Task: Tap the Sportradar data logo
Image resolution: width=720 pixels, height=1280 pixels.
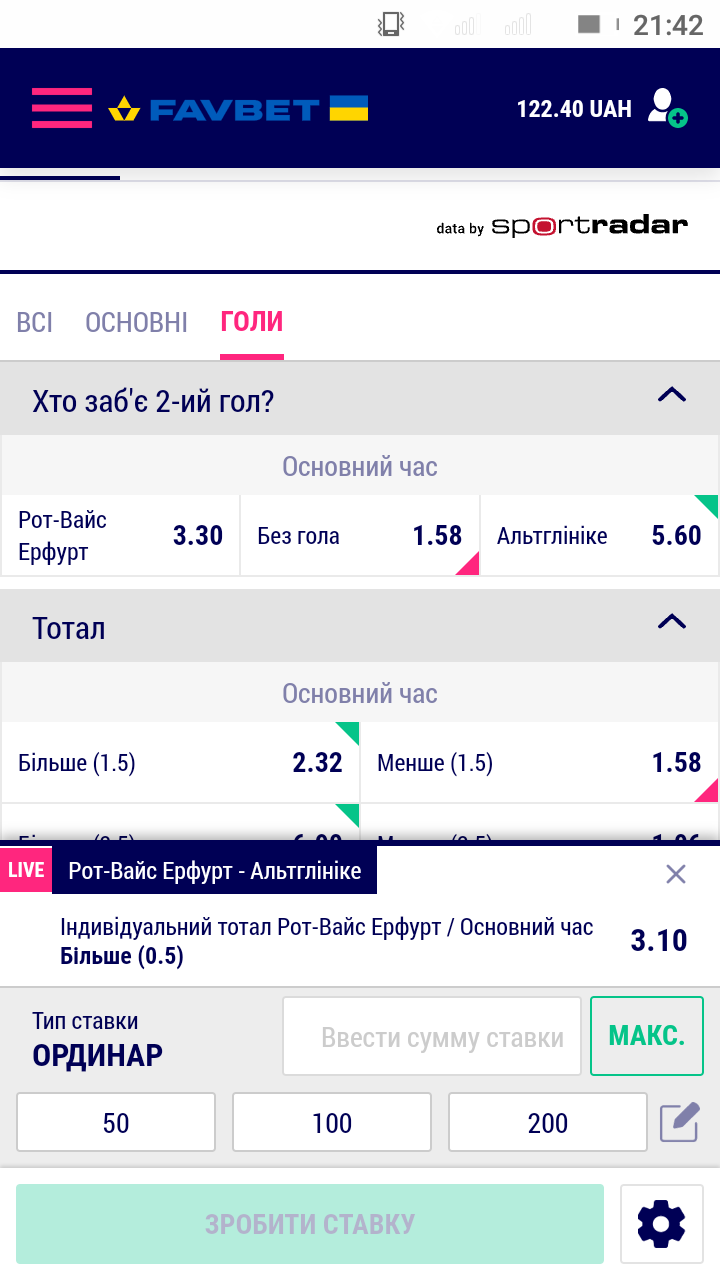Action: pyautogui.click(x=562, y=226)
